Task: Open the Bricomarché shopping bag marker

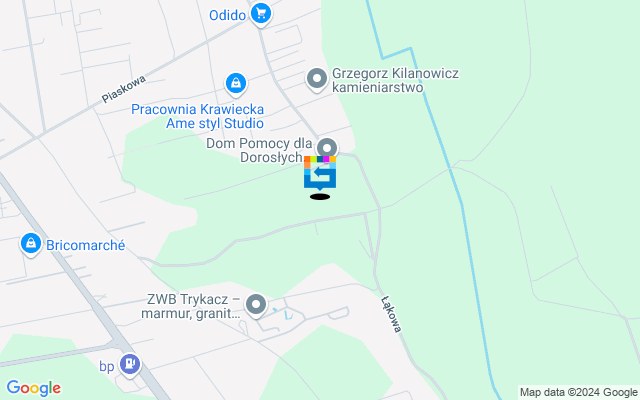Action: (x=31, y=244)
